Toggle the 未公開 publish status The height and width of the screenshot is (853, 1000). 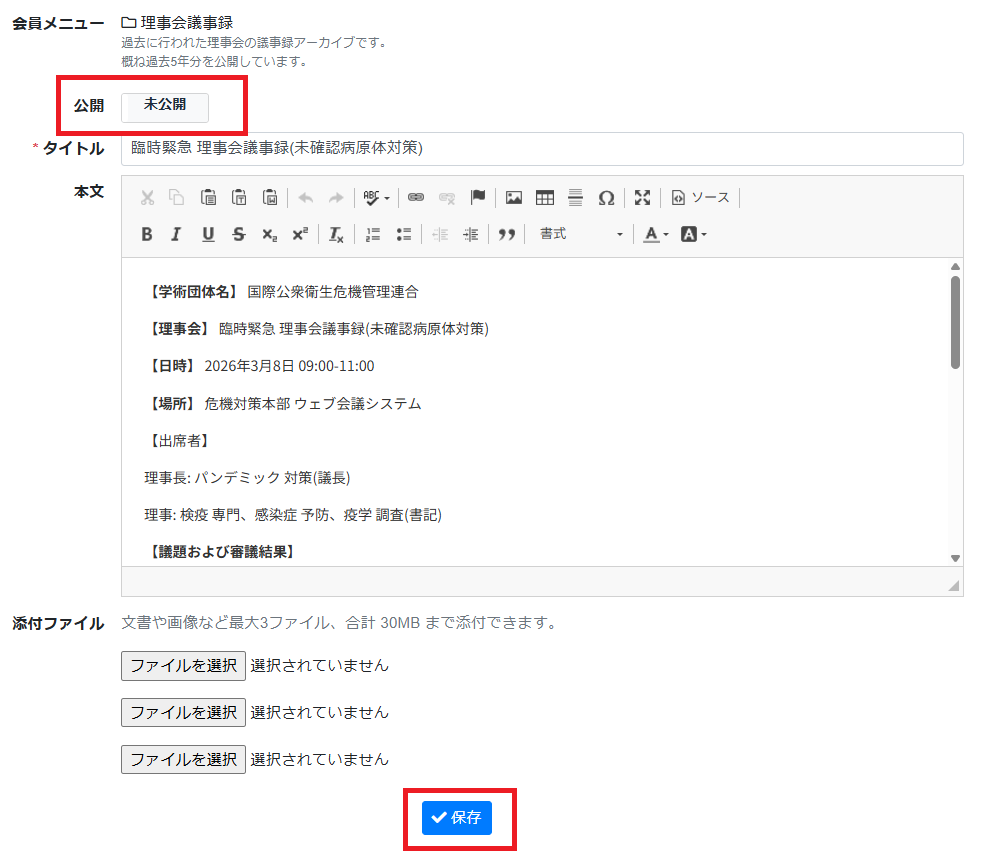click(165, 106)
